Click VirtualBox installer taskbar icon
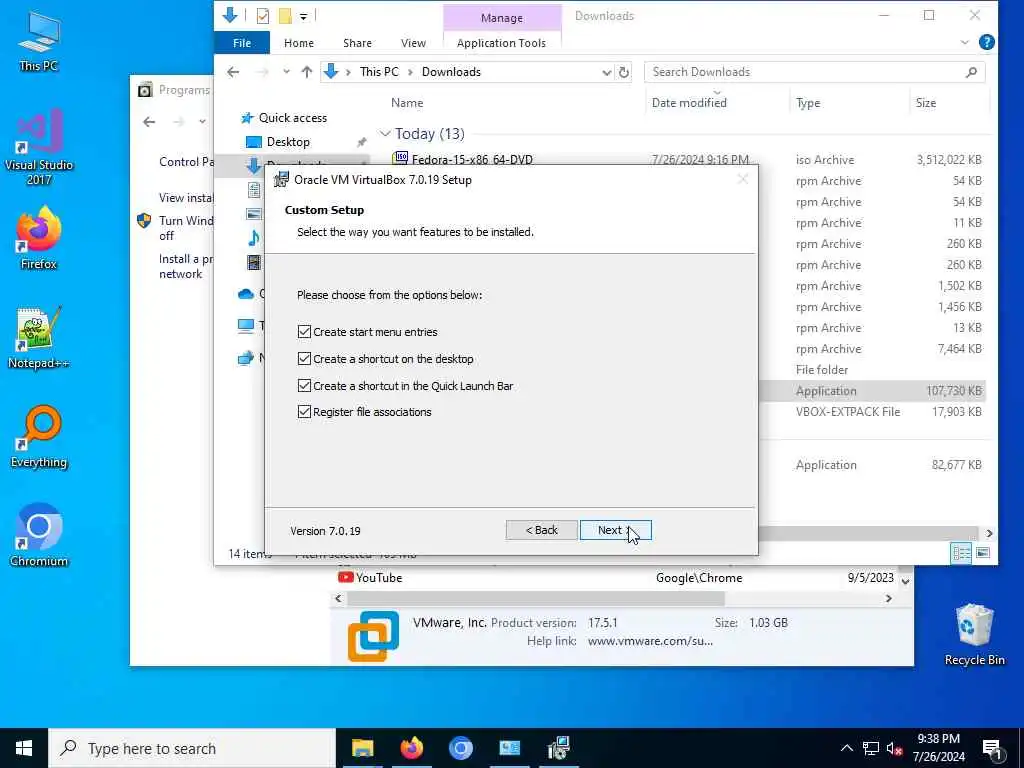 558,748
